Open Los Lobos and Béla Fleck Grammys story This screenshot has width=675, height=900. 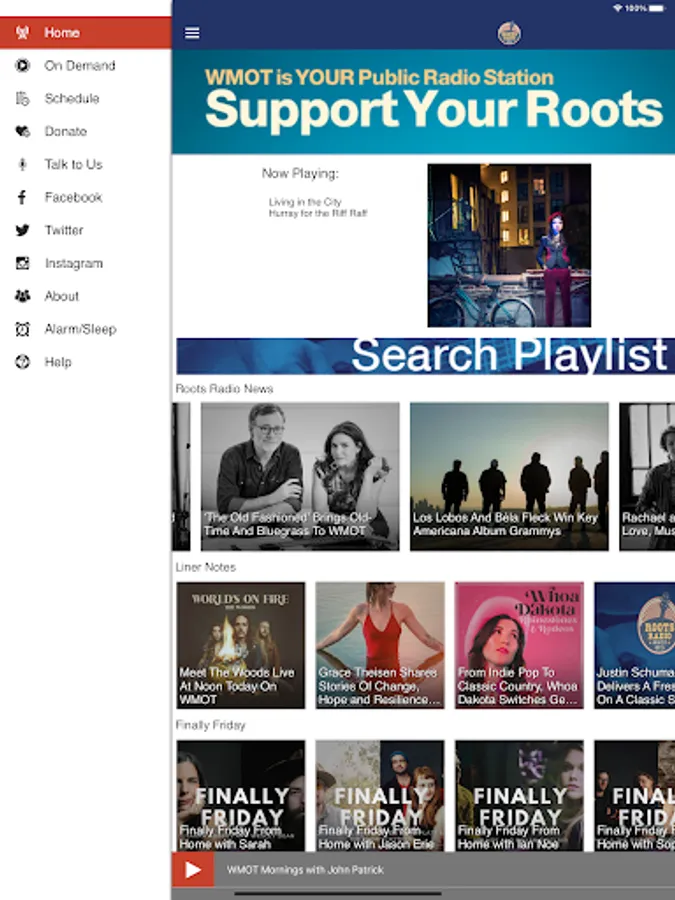pyautogui.click(x=509, y=476)
